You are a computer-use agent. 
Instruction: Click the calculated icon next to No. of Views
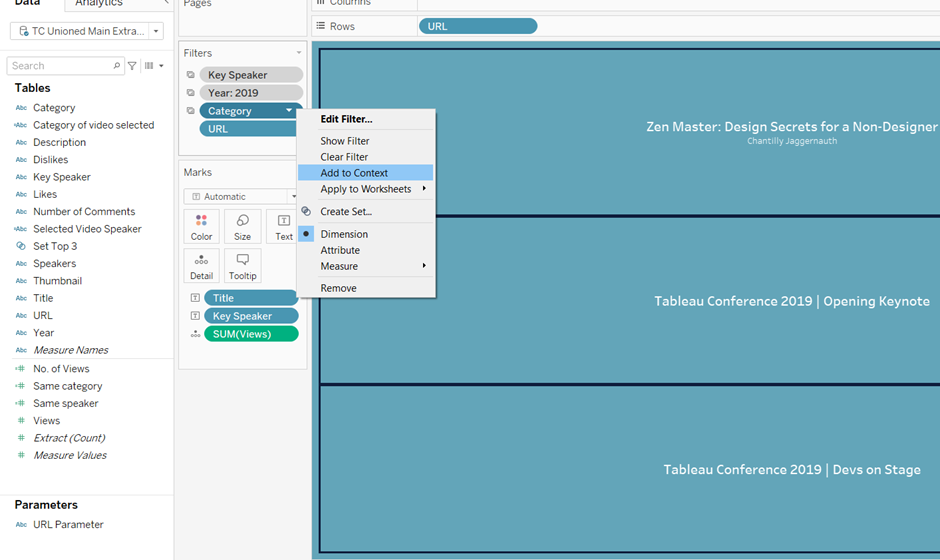pos(21,369)
